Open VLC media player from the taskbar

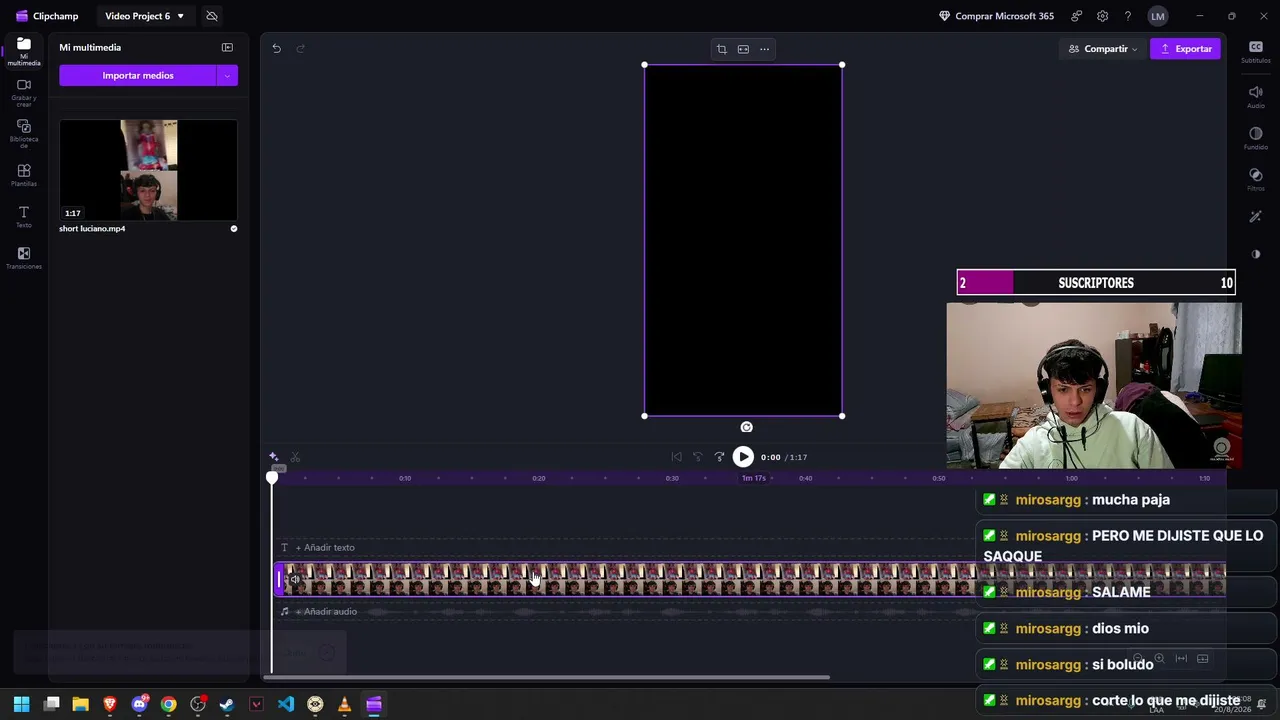pyautogui.click(x=344, y=704)
